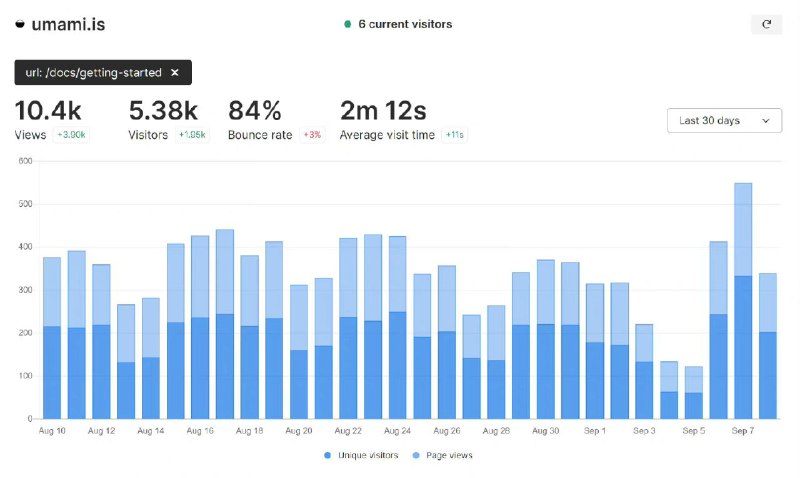Toggle Unique visitors legend item

(x=361, y=455)
